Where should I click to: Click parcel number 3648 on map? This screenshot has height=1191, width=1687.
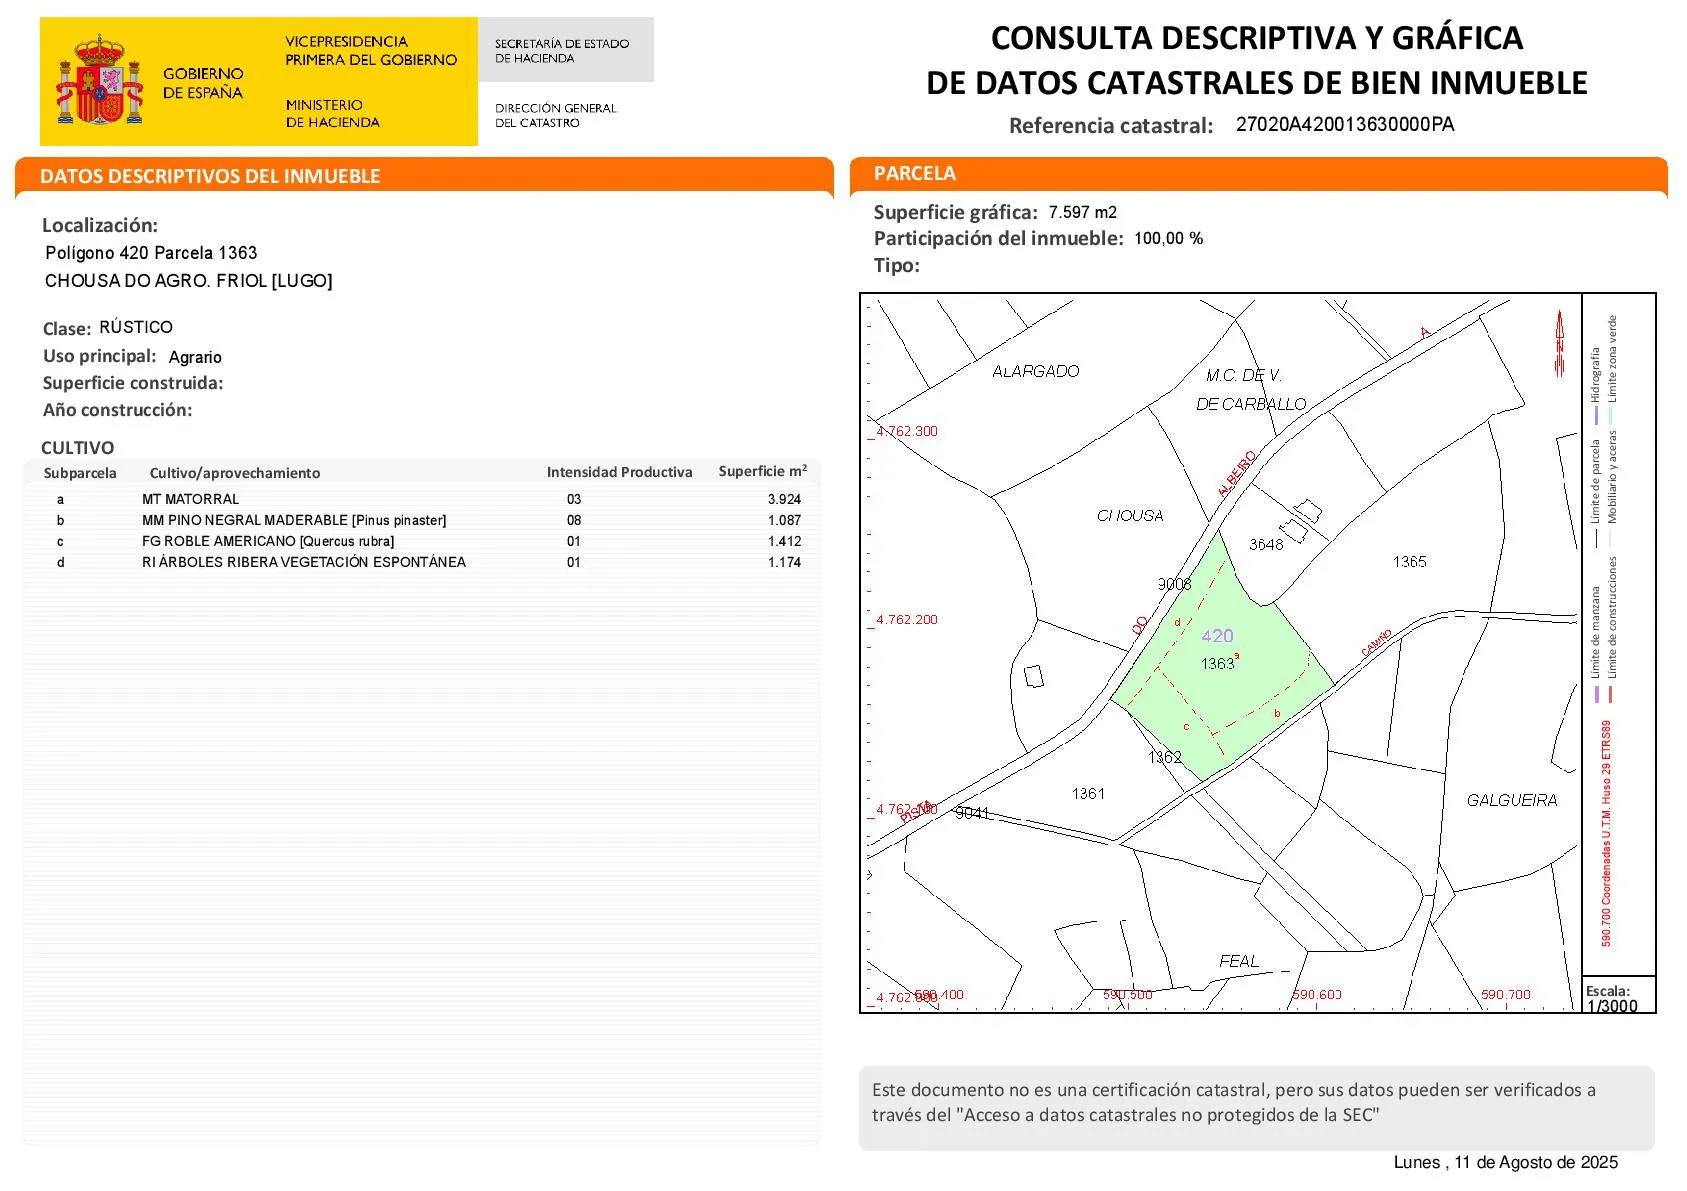(1266, 545)
